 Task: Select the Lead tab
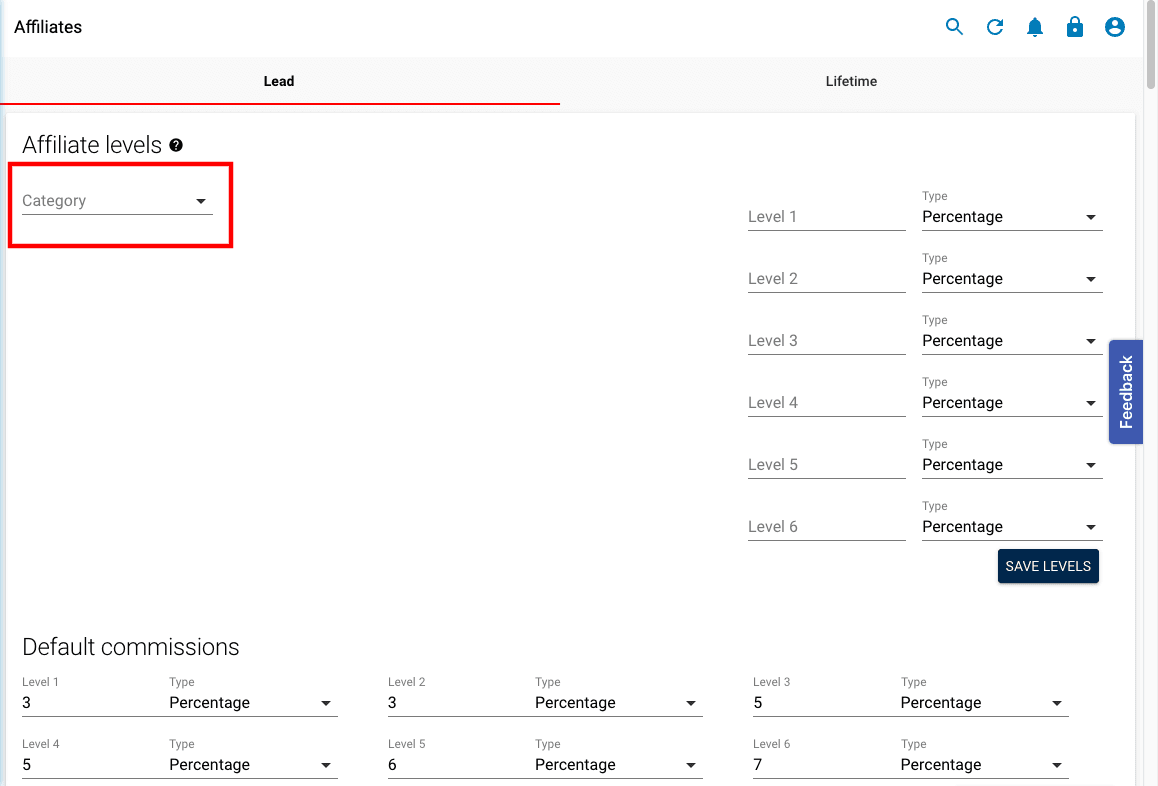[x=278, y=81]
